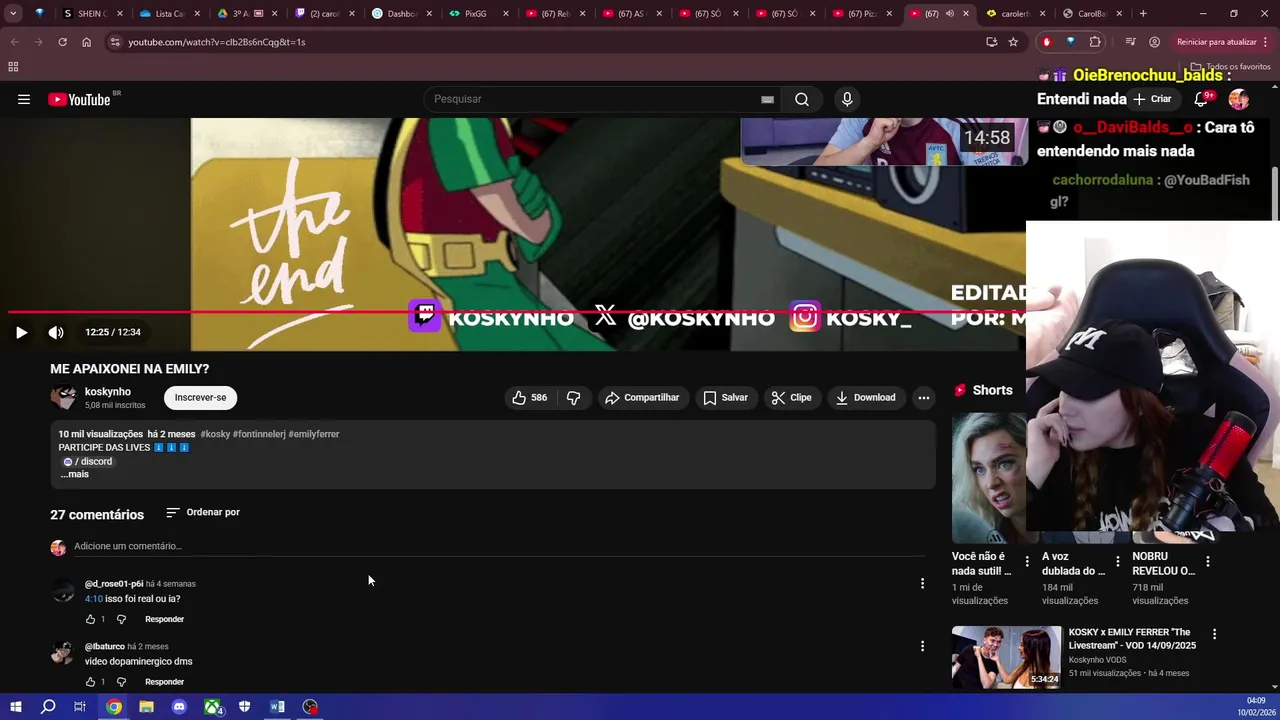1280x720 pixels.
Task: Reload the page in Chrome
Action: (x=62, y=42)
